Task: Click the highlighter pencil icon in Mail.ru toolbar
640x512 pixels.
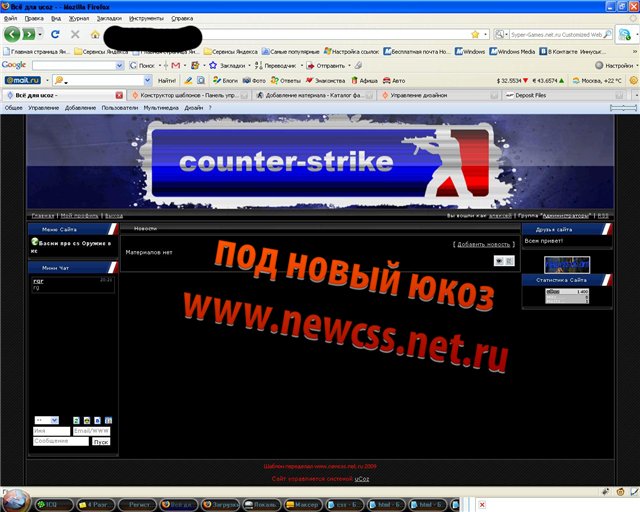Action: coord(188,80)
